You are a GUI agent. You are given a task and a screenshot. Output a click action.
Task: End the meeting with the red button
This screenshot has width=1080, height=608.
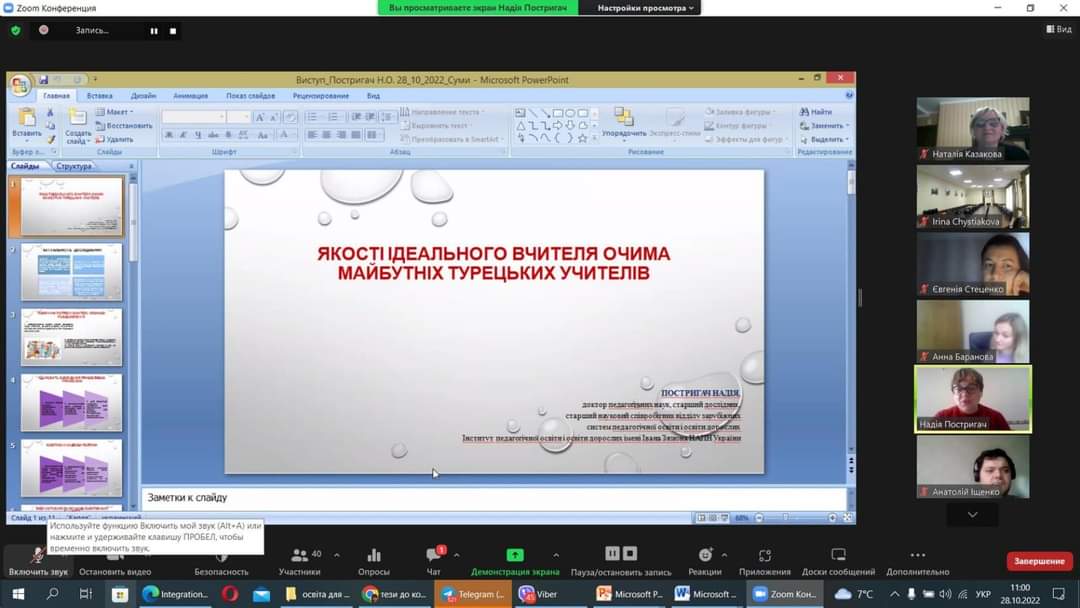coord(1040,561)
